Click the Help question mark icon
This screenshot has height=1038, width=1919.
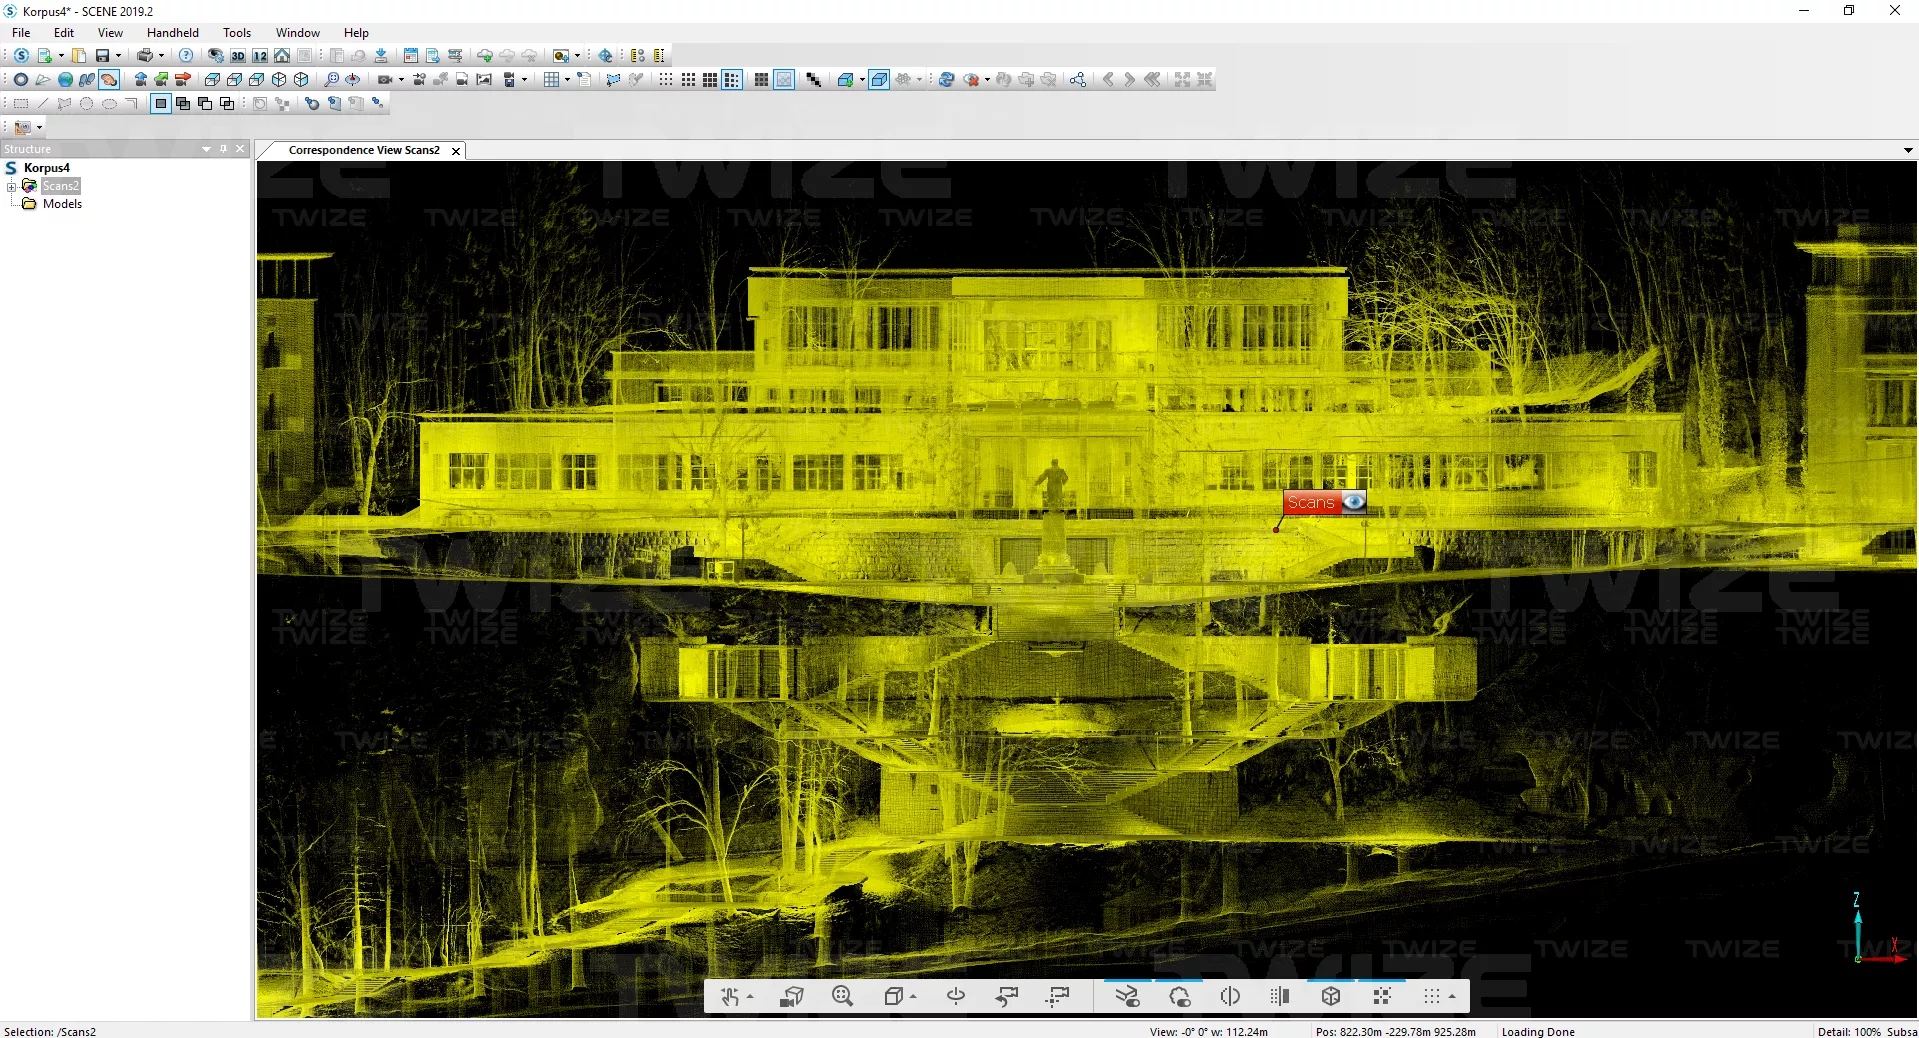click(x=186, y=56)
